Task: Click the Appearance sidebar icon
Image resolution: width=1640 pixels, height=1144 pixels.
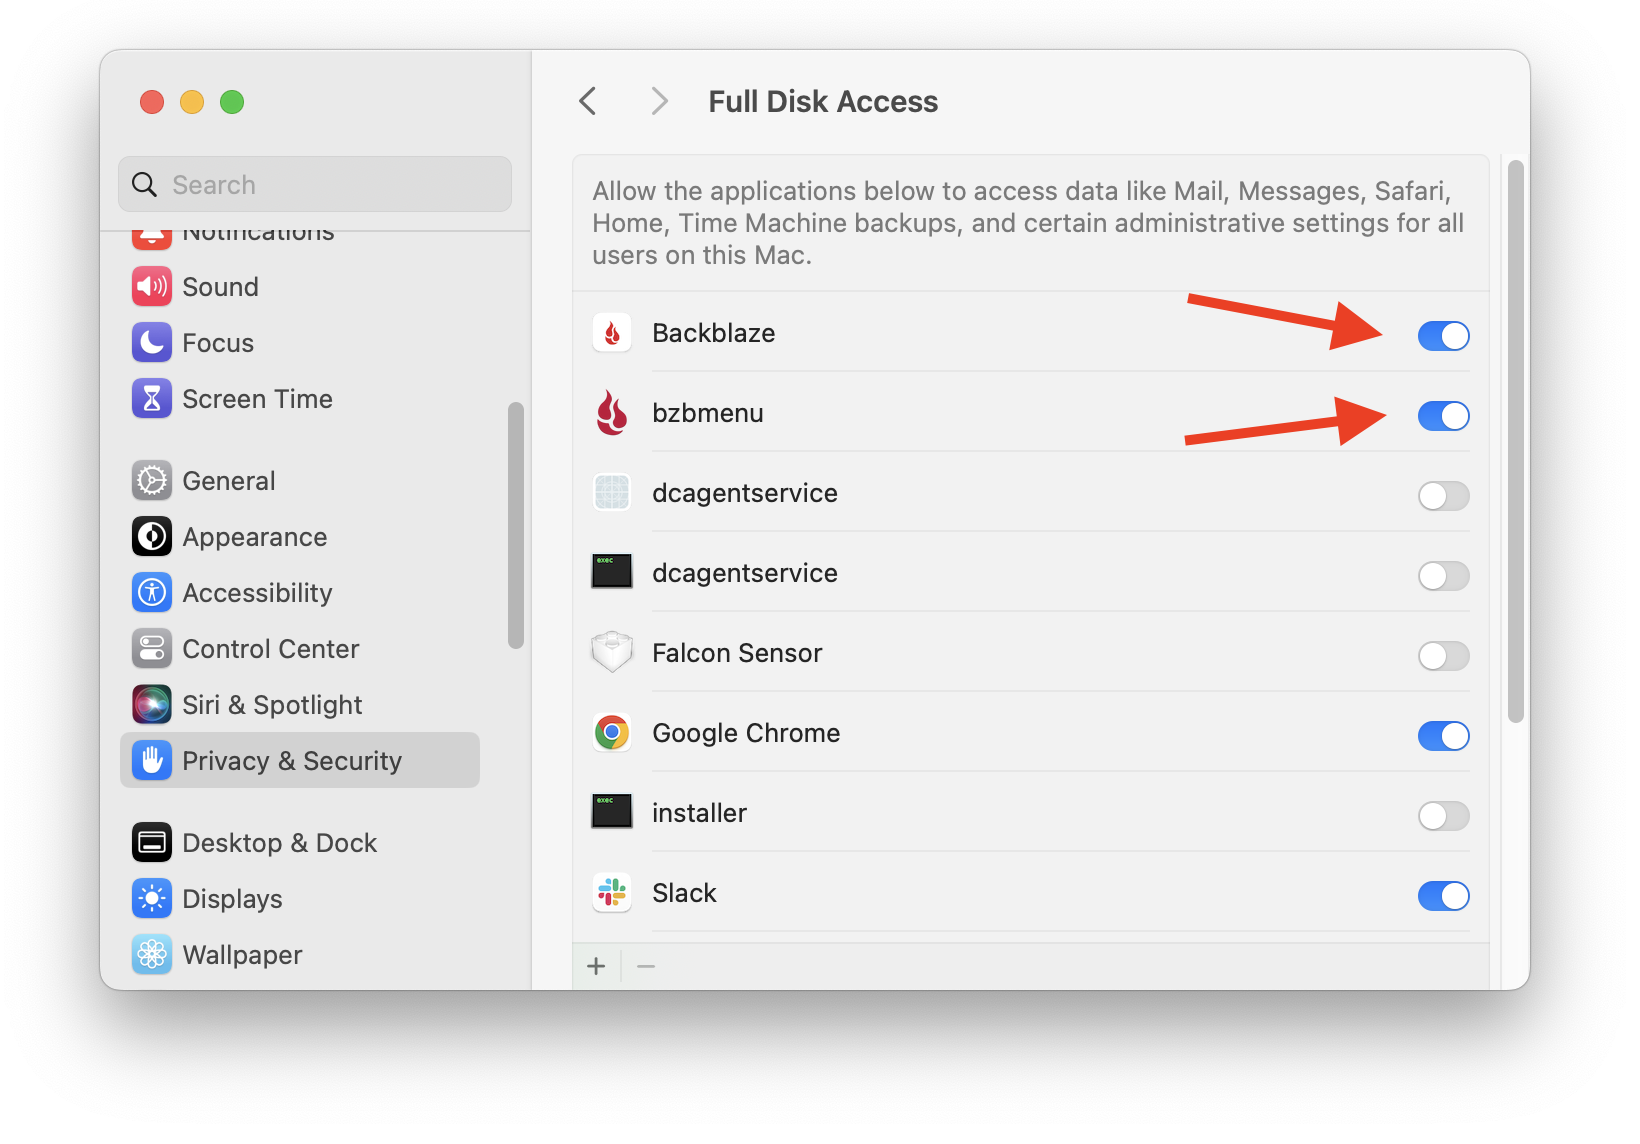Action: tap(152, 537)
